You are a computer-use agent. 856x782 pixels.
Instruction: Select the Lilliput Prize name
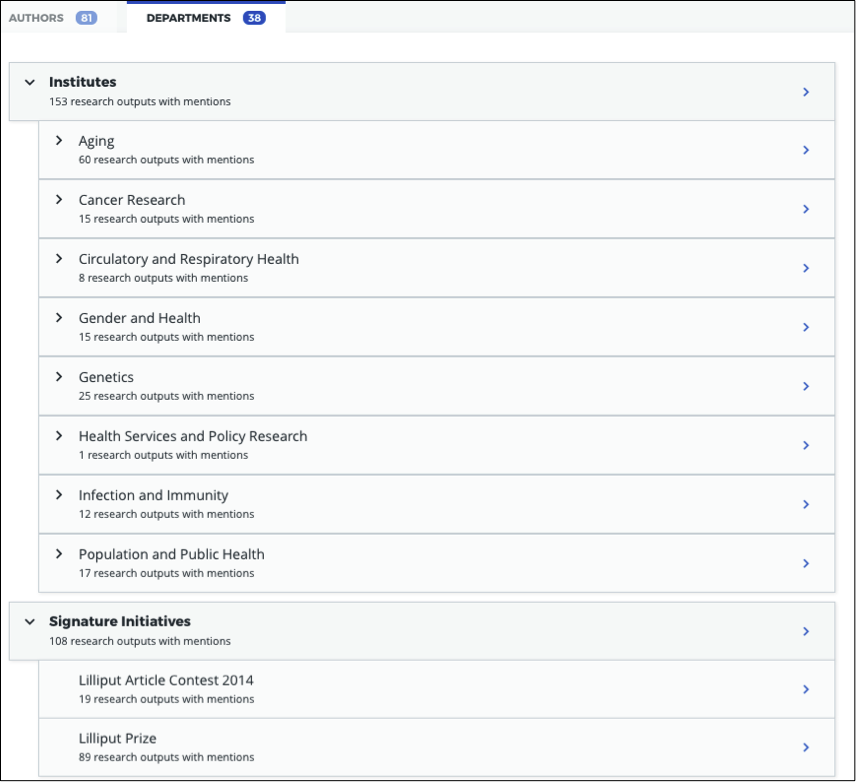tap(117, 738)
